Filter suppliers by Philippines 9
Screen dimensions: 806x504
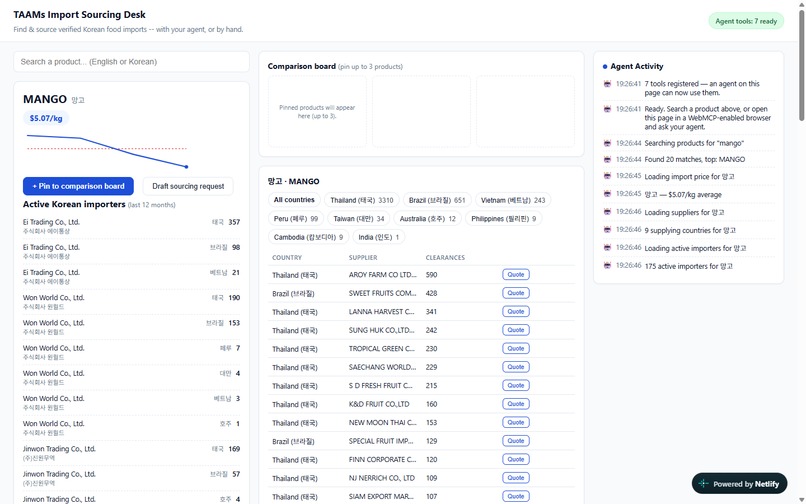(x=504, y=219)
